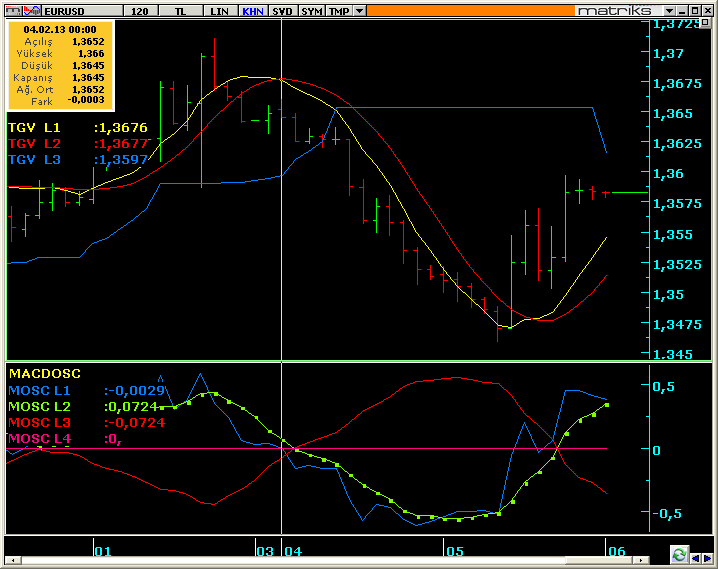Click the blue right arrow navigation icon
This screenshot has height=569, width=718.
click(x=707, y=558)
